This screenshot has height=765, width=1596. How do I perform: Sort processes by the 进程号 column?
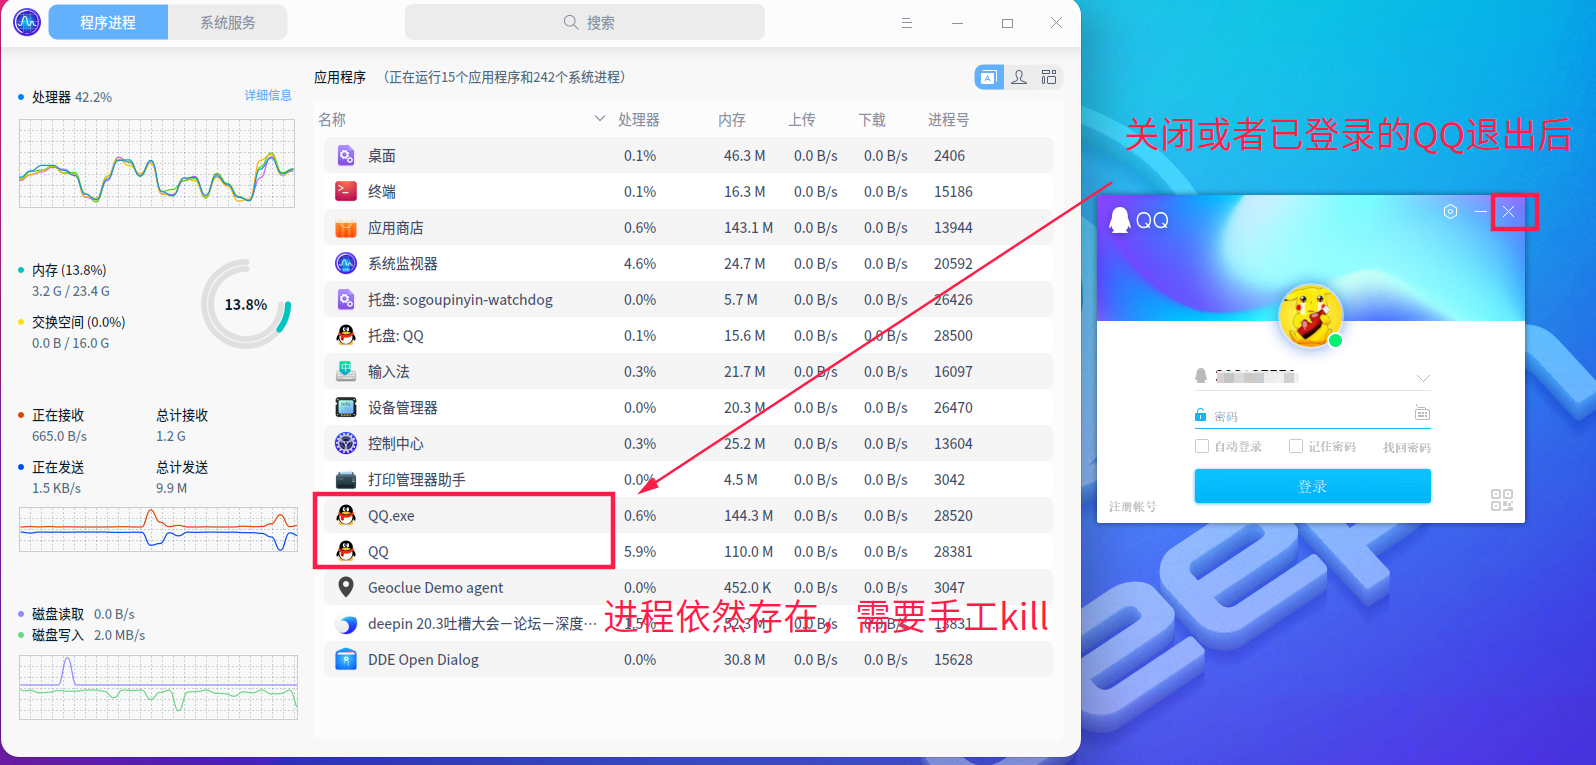click(949, 120)
